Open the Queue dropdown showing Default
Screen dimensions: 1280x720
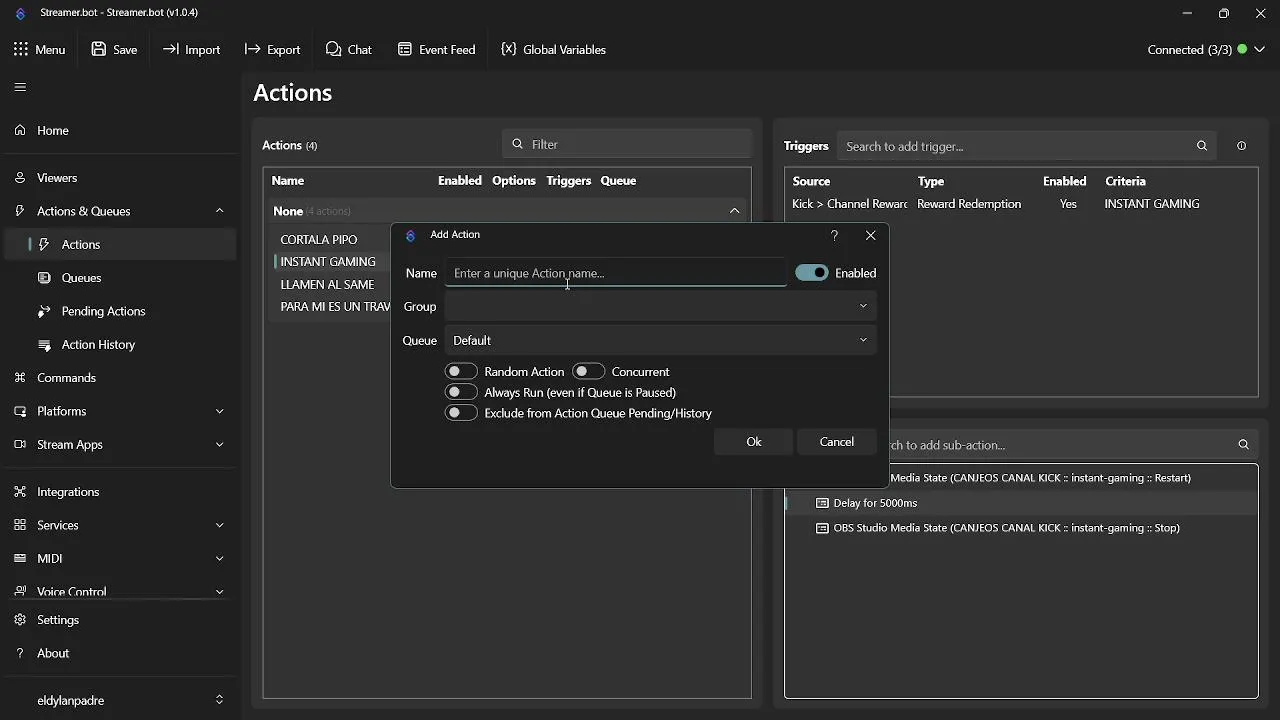pos(660,340)
